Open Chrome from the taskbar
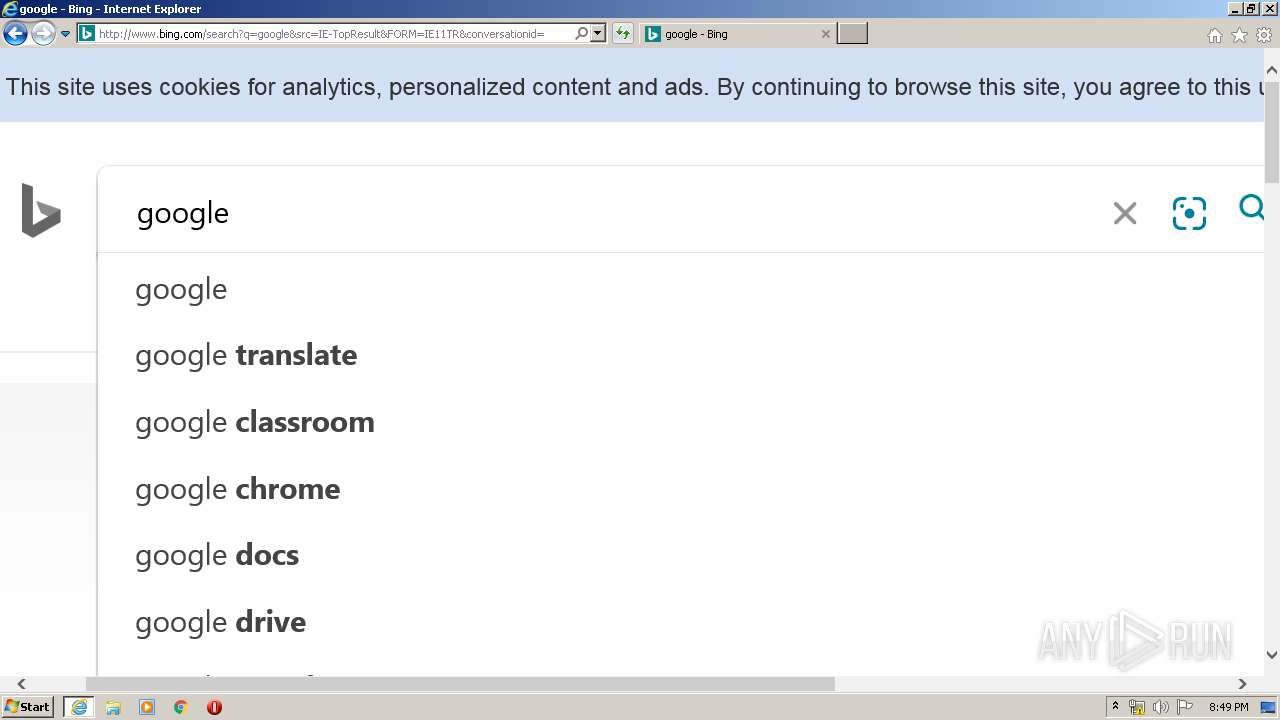Screen dimensions: 1280x720 [x=181, y=707]
